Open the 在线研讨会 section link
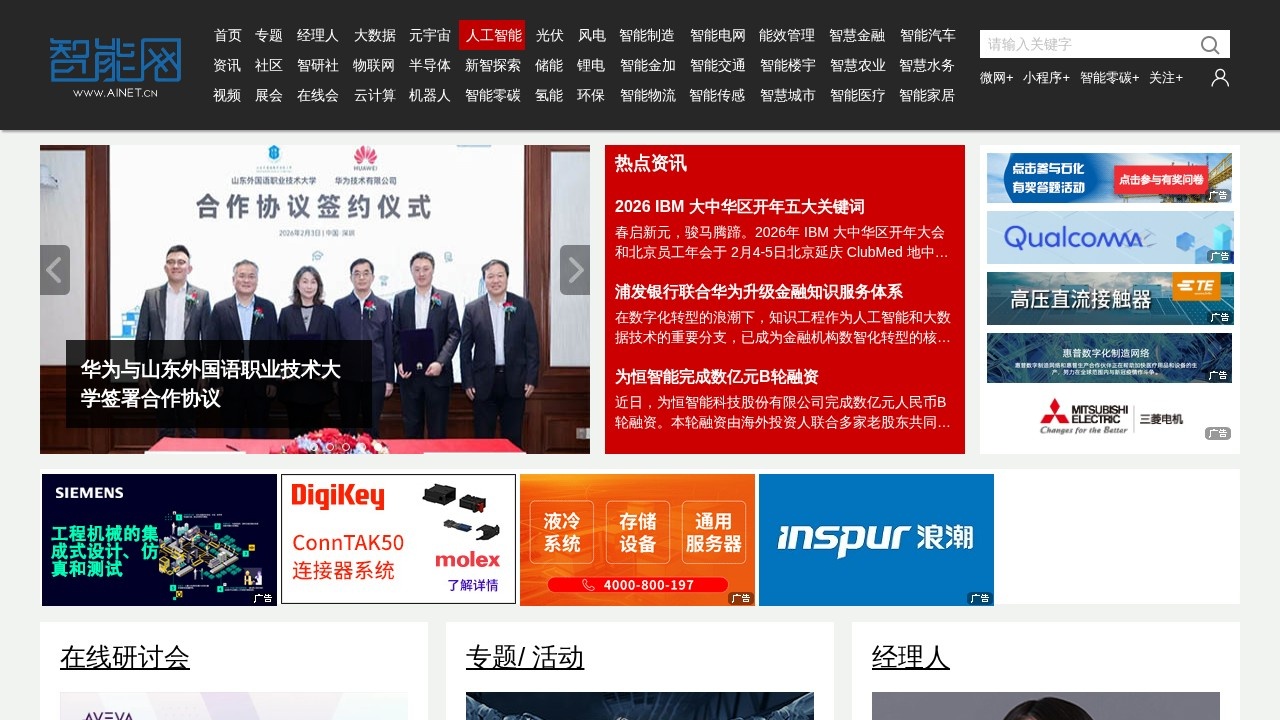This screenshot has width=1280, height=720. point(124,658)
